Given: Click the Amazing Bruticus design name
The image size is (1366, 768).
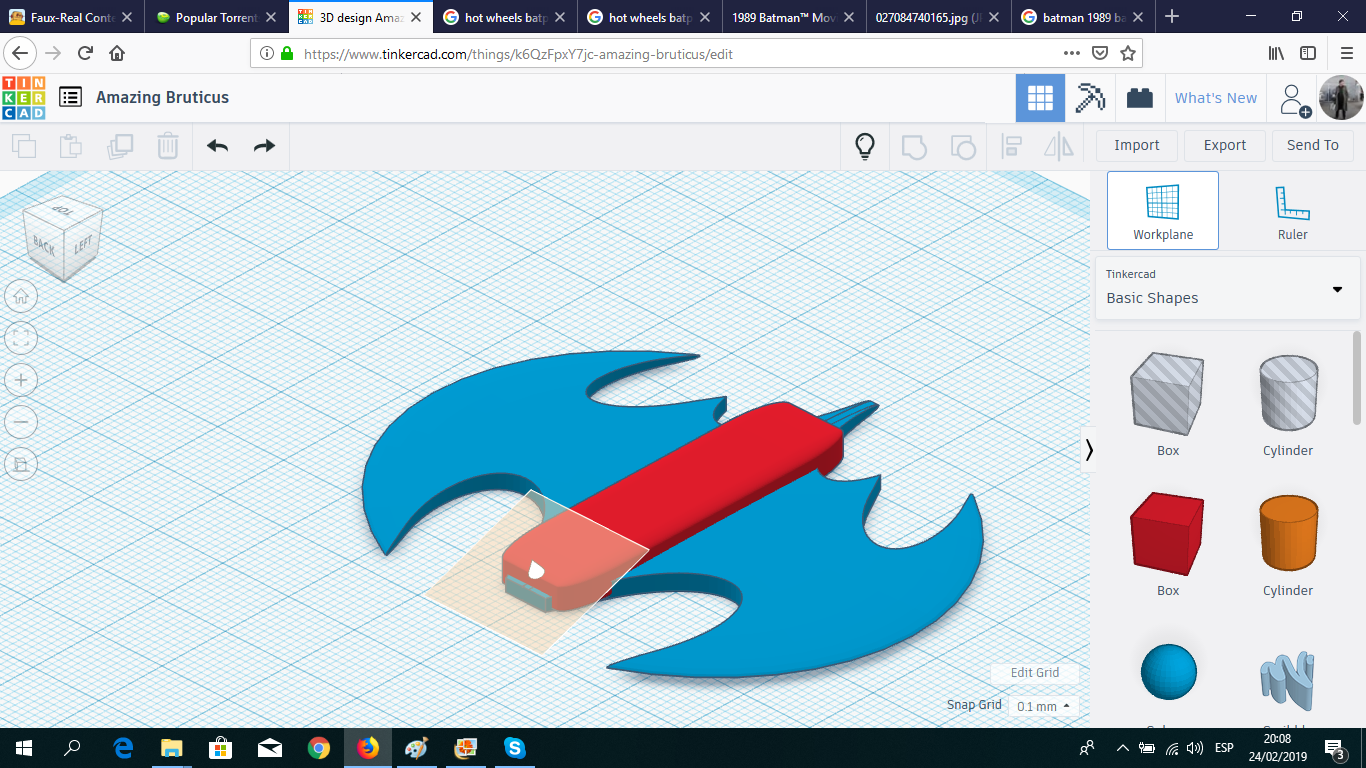Looking at the screenshot, I should click(163, 97).
